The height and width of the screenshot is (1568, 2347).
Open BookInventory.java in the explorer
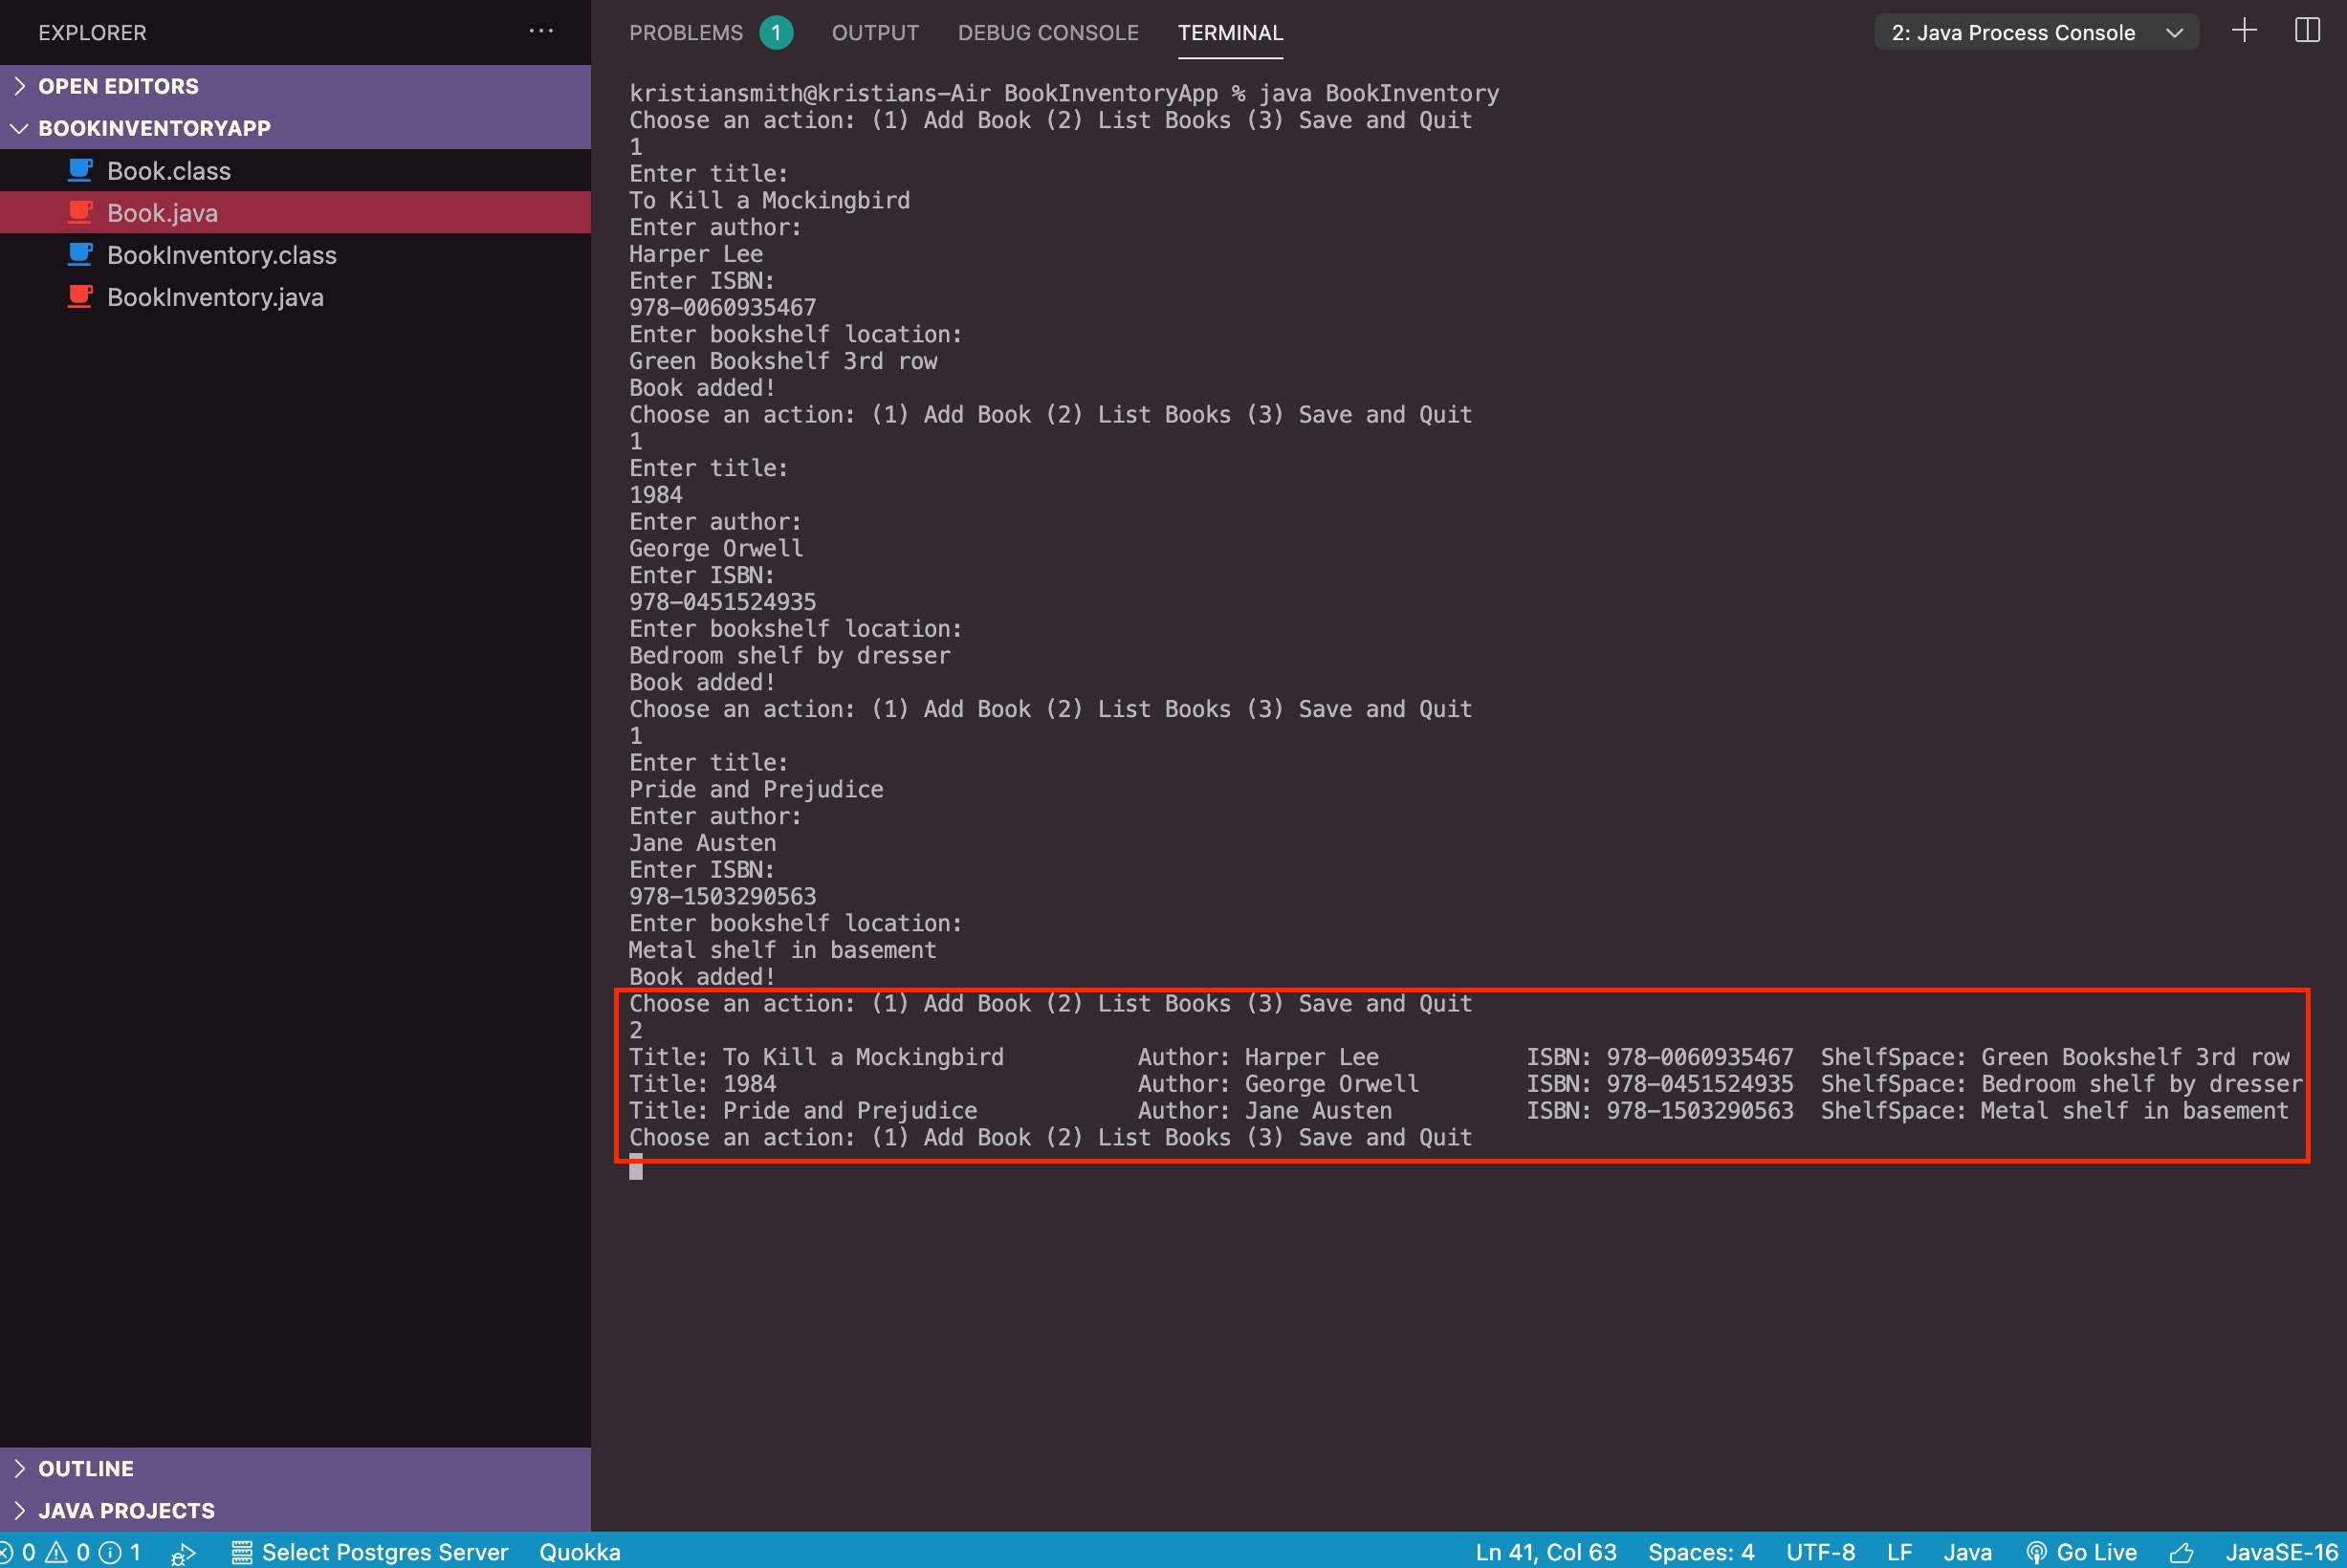point(295,296)
